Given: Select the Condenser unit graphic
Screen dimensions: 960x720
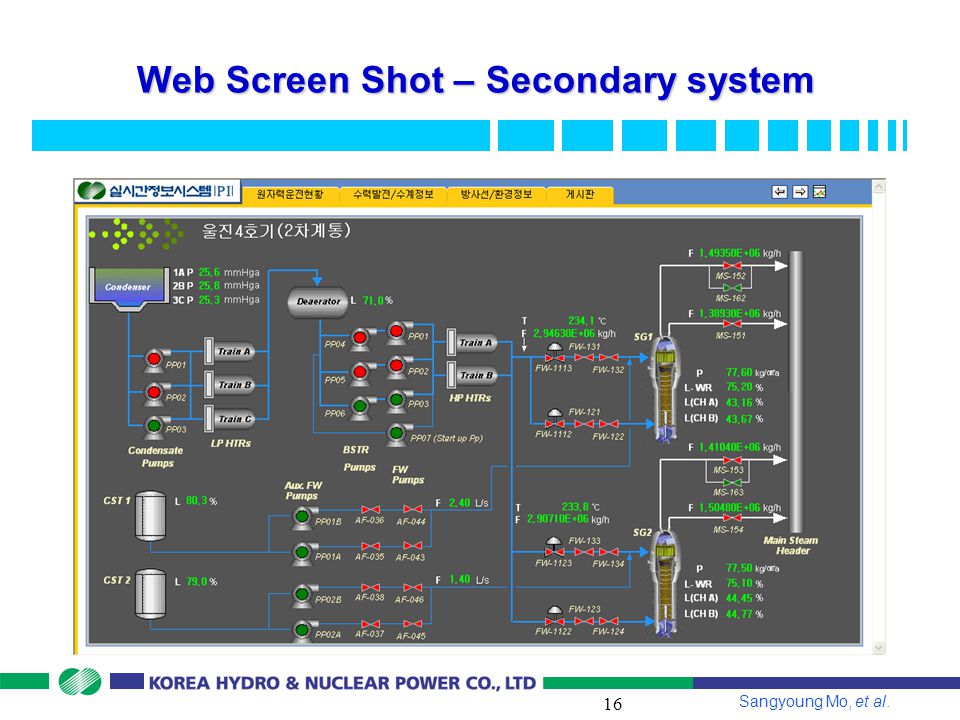Looking at the screenshot, I should pos(129,288).
